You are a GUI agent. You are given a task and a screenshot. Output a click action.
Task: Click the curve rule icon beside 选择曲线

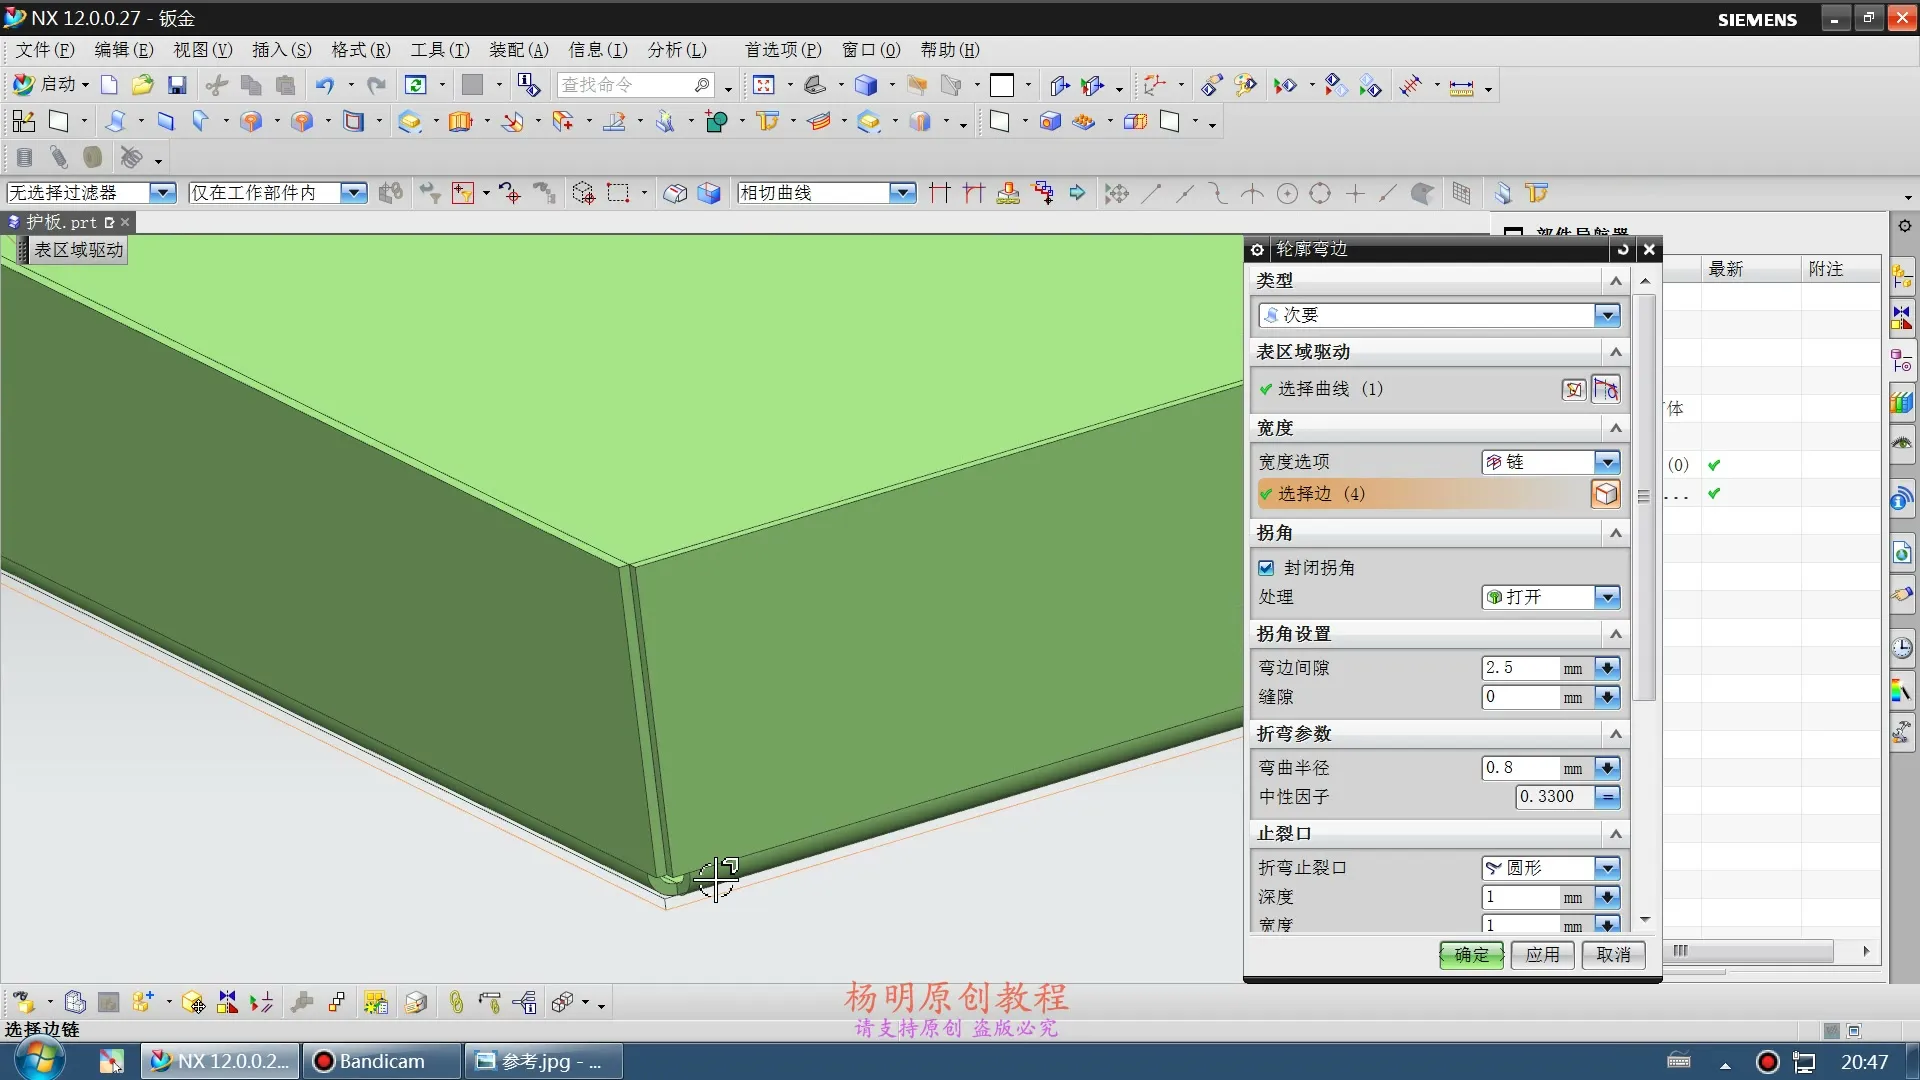point(1606,389)
